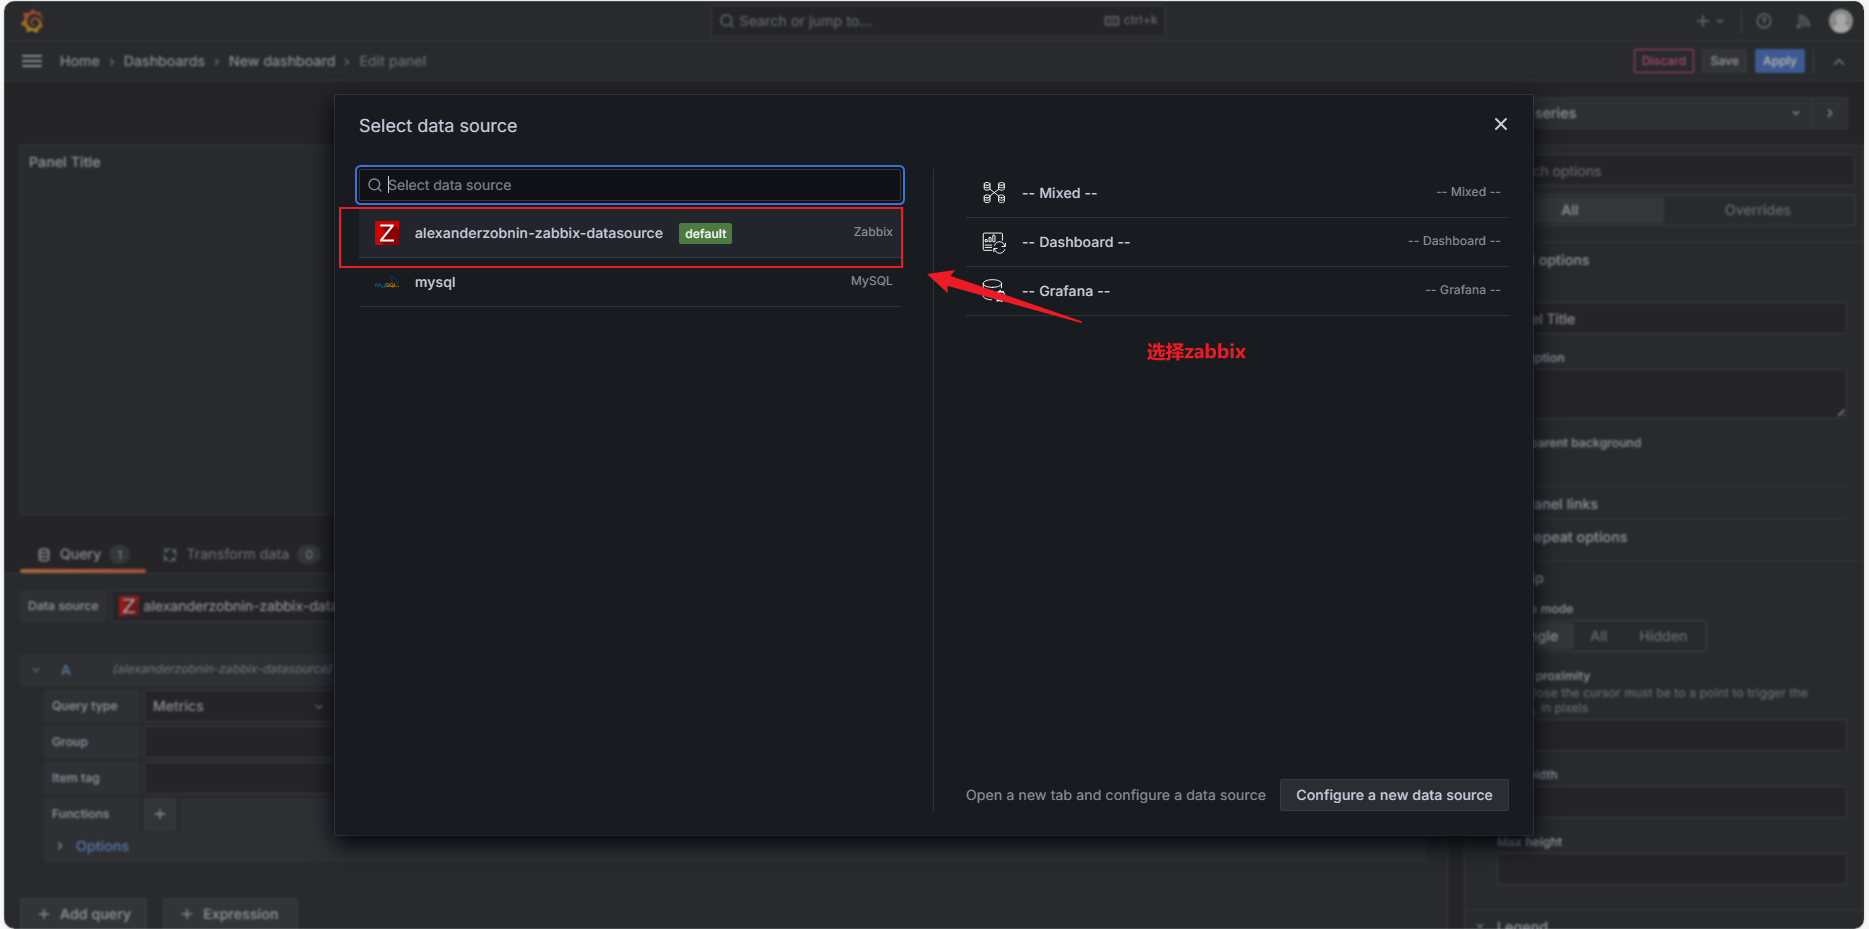Select Hidden tooltip mode option
Viewport: 1869px width, 929px height.
click(x=1663, y=636)
